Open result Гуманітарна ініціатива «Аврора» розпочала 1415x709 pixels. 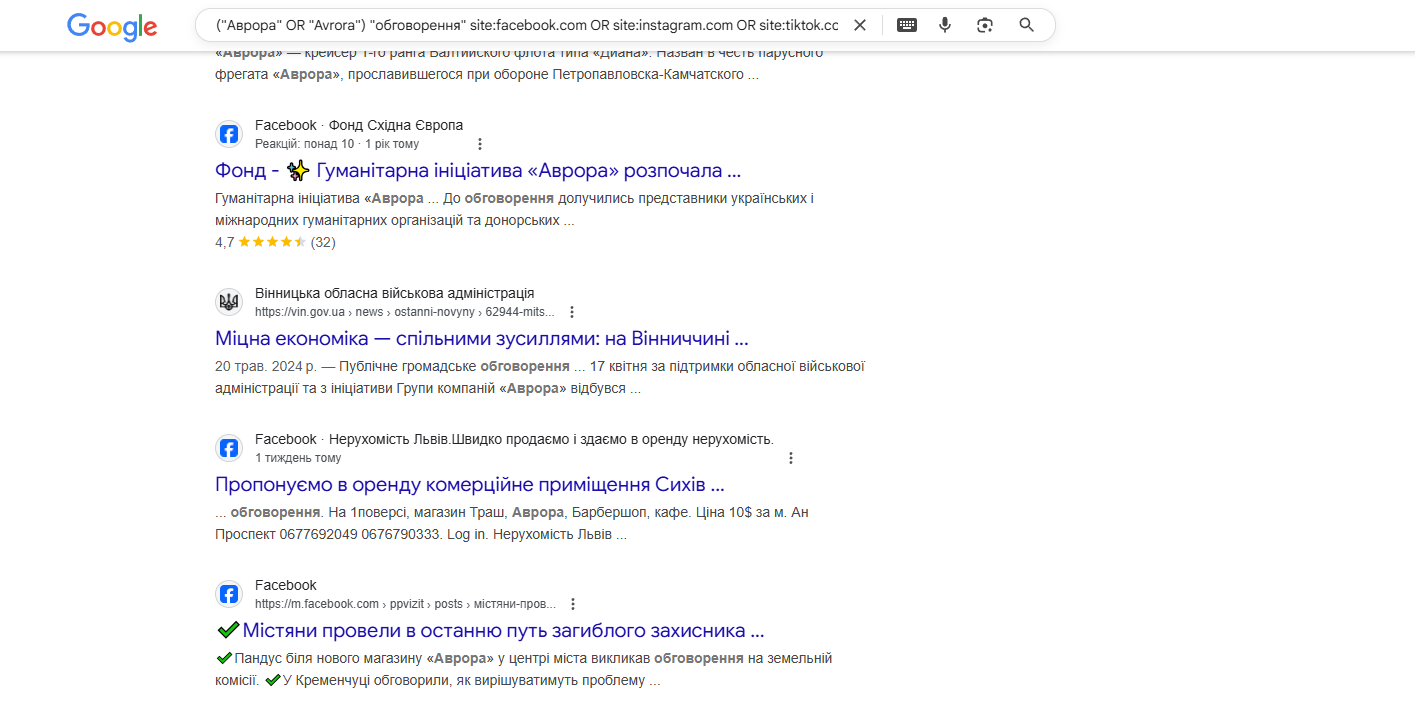point(478,171)
